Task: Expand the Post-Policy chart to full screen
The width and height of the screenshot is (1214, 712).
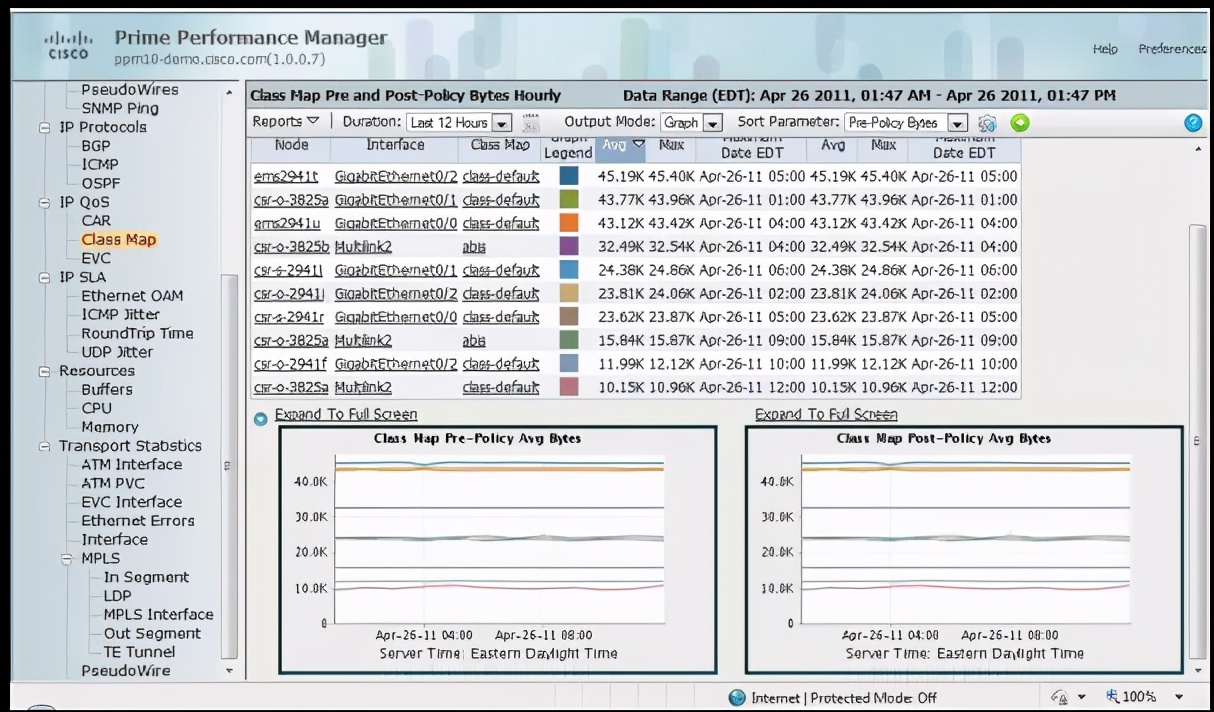Action: point(826,414)
